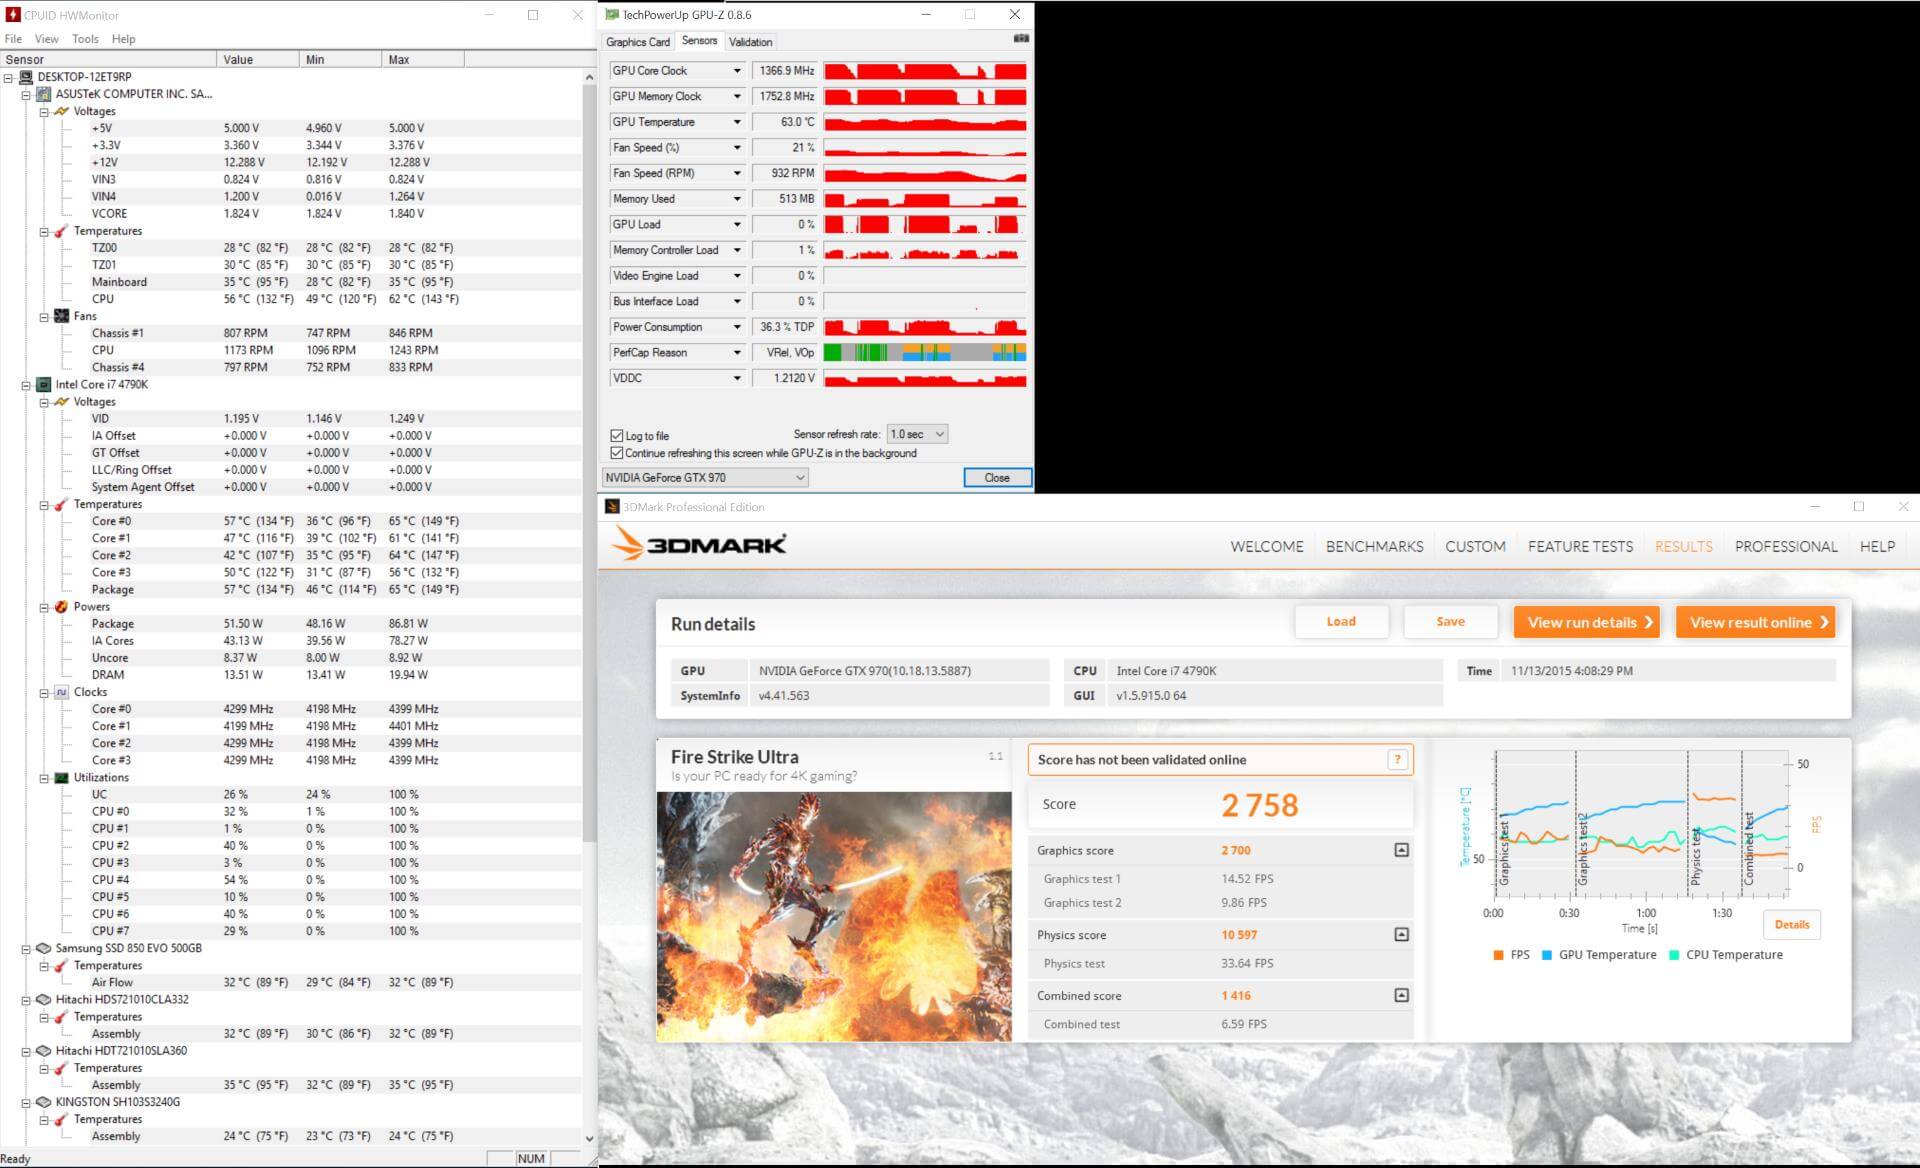Open the Sensor refresh rate dropdown
Viewport: 1920px width, 1168px height.
click(x=917, y=434)
